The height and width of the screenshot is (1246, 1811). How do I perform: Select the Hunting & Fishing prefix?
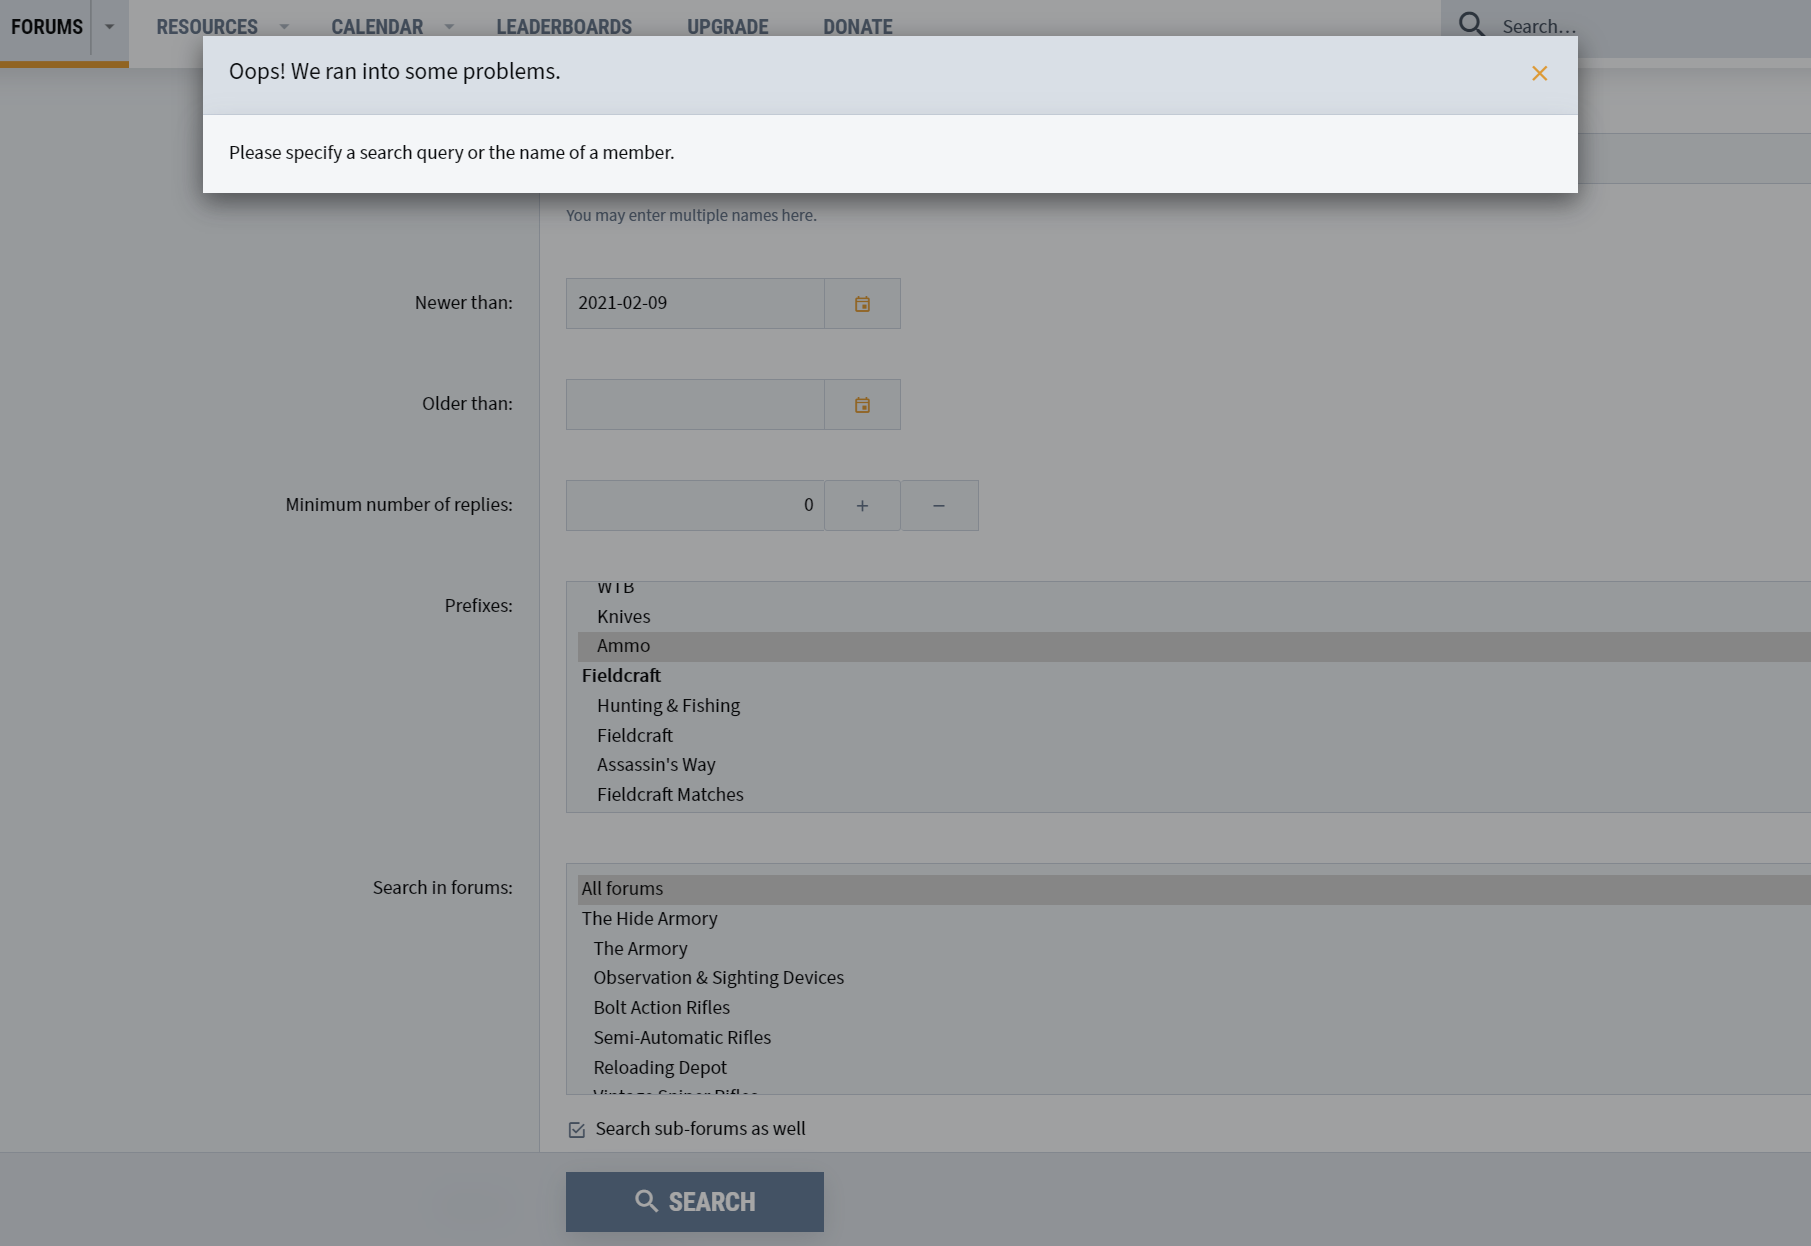coord(1194,706)
